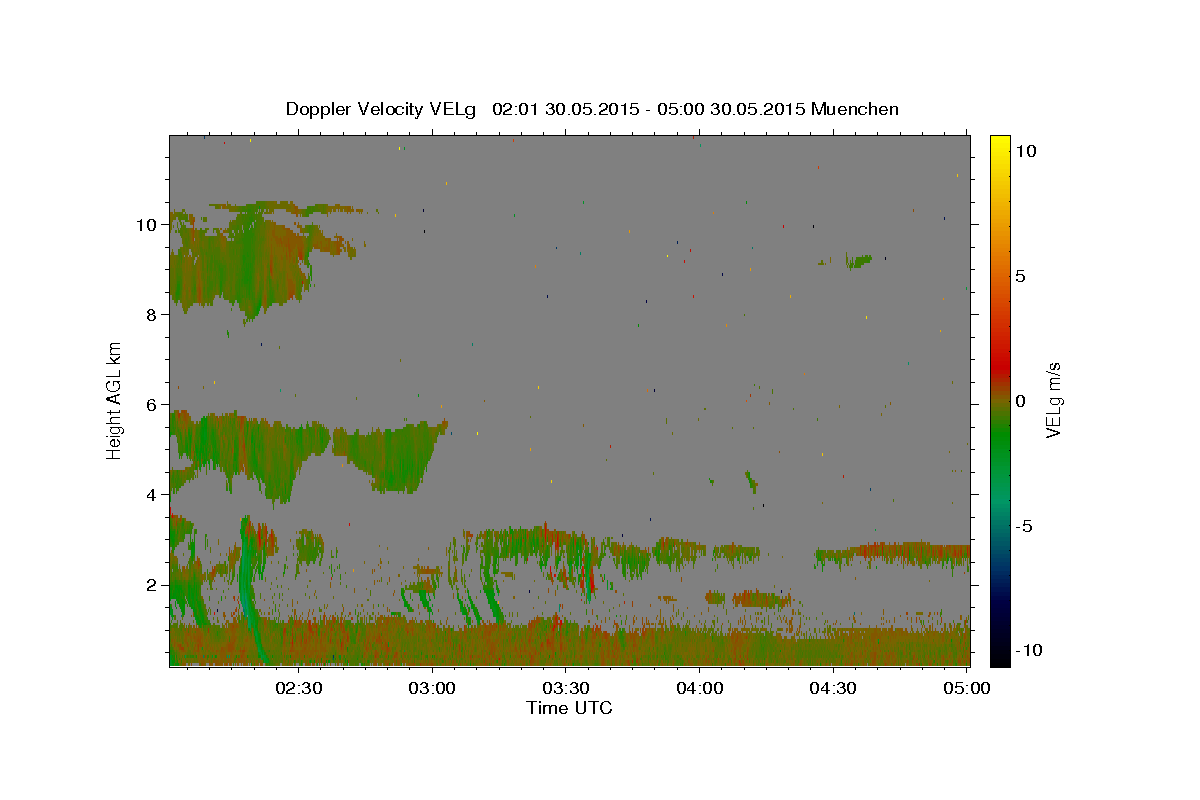
Task: Click the colorbar tick value '5'
Action: click(x=1020, y=276)
